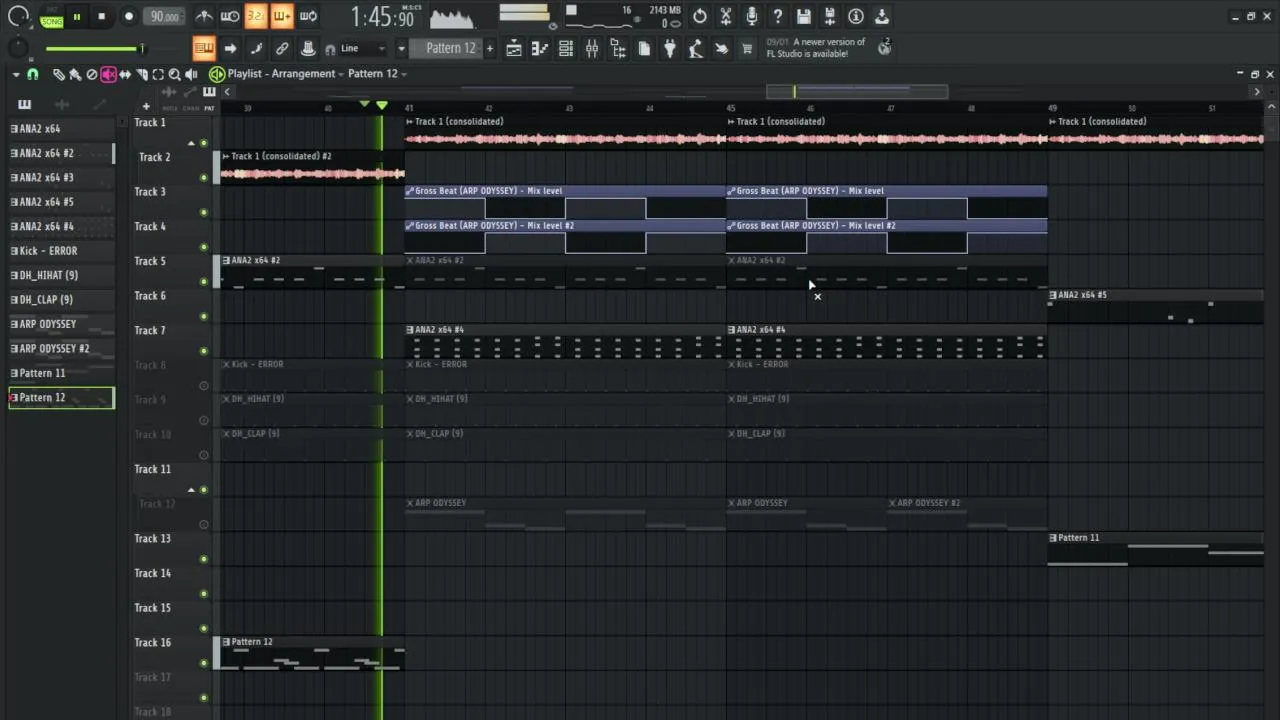Click the microphone recording icon
Screen dimensions: 1280x720
tap(752, 16)
